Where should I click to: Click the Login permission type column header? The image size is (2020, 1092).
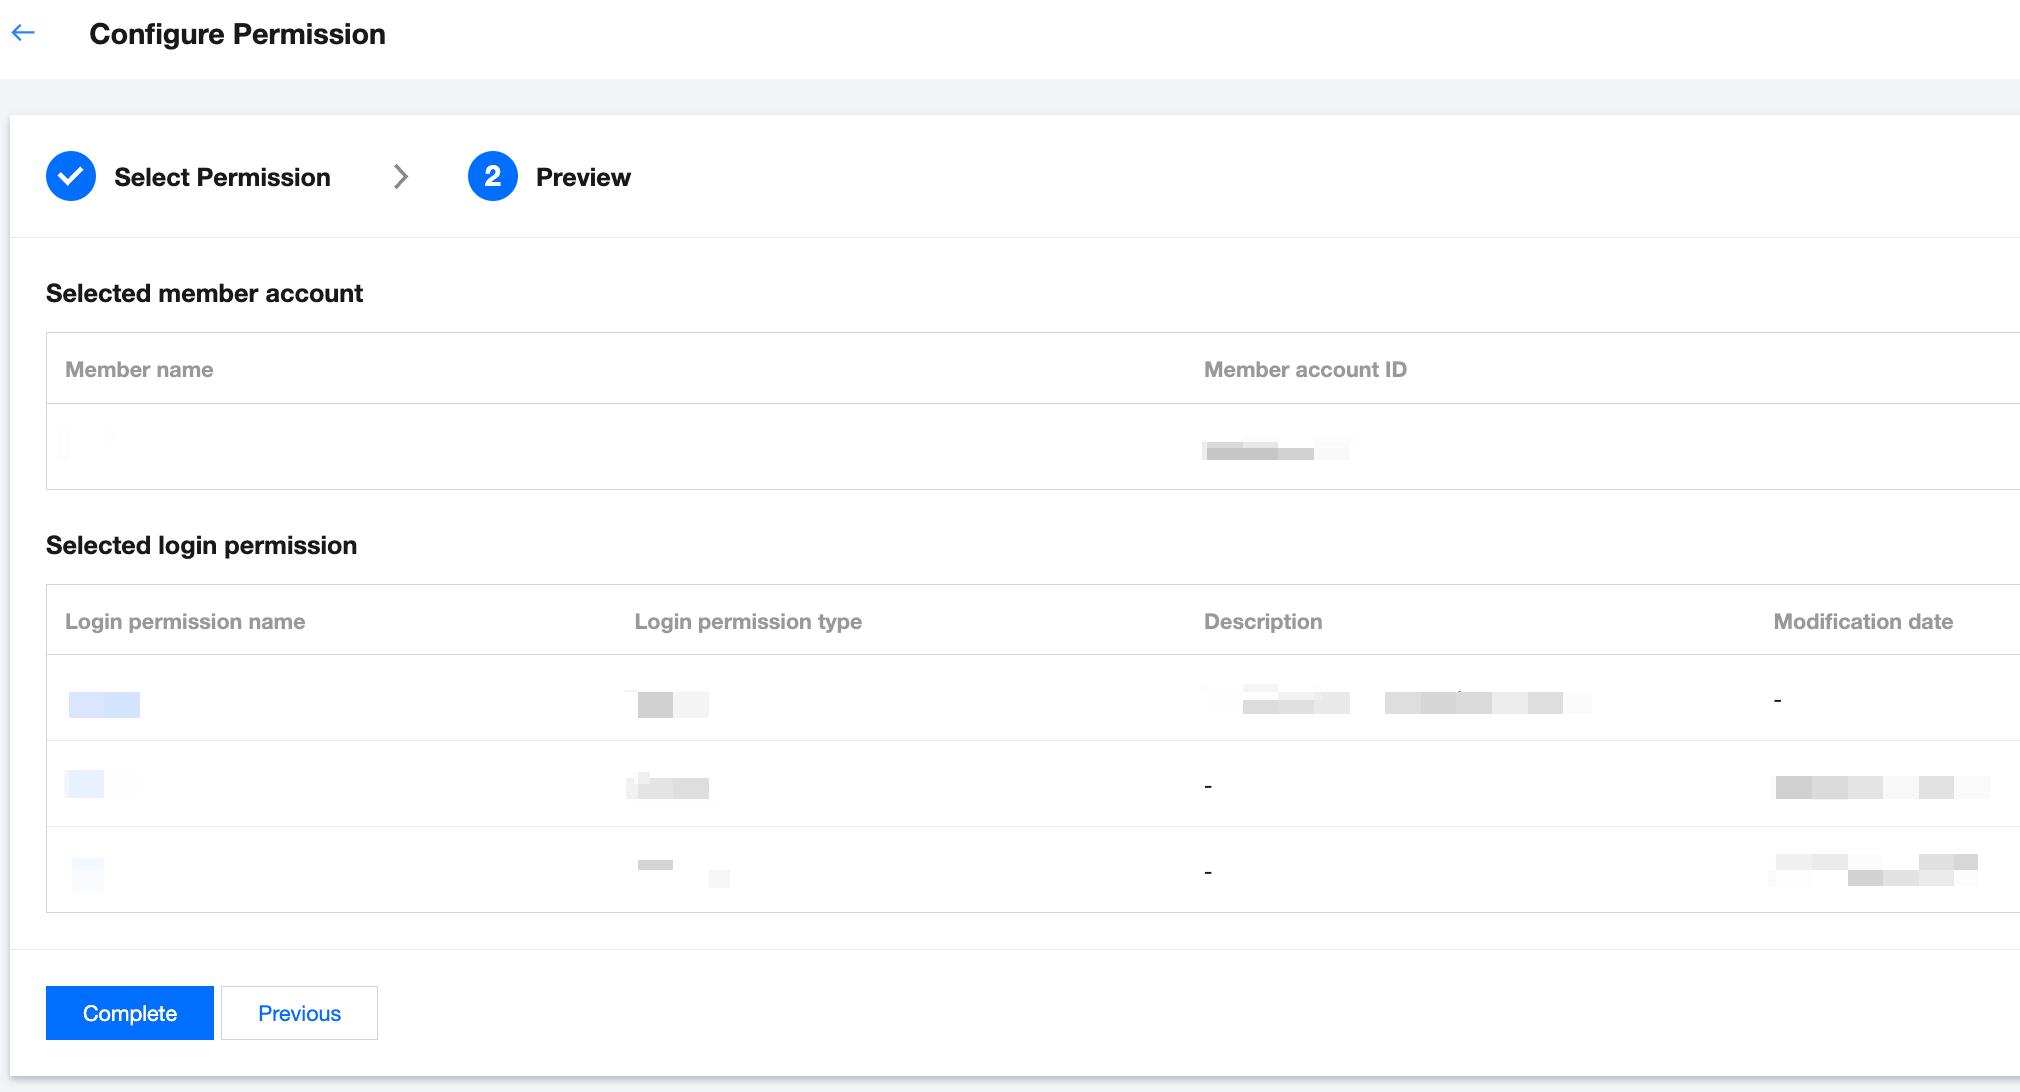[748, 622]
